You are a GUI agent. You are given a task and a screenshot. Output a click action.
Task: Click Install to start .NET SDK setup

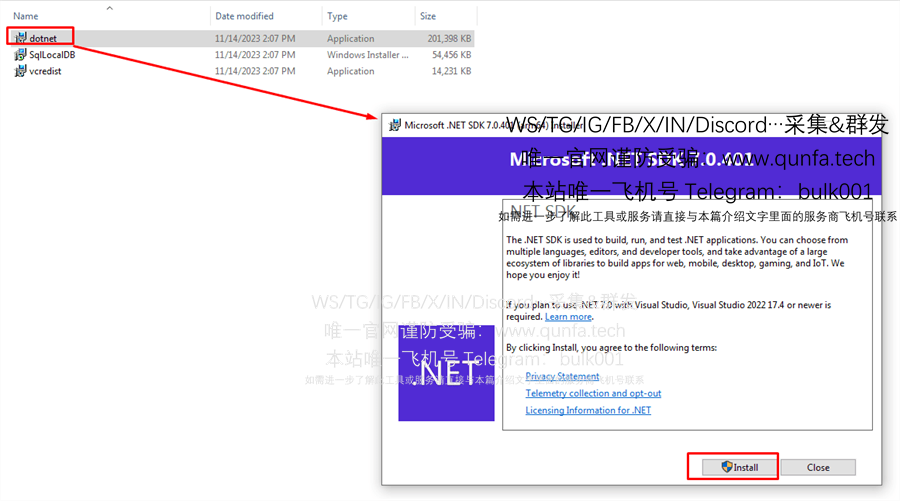coord(739,467)
